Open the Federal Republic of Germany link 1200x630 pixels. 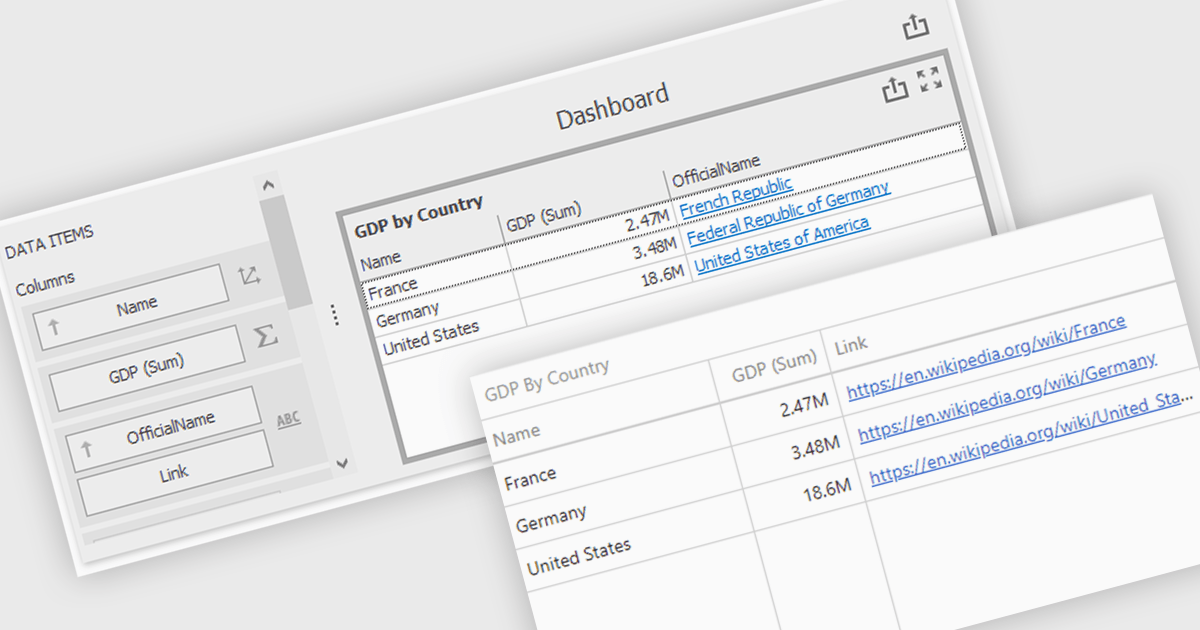click(x=788, y=213)
